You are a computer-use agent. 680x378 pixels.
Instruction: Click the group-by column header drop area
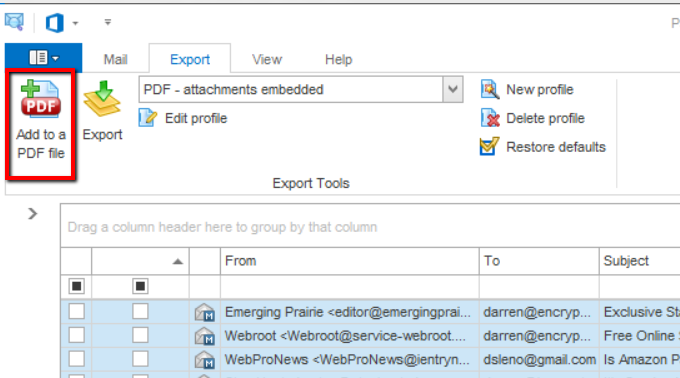(370, 227)
